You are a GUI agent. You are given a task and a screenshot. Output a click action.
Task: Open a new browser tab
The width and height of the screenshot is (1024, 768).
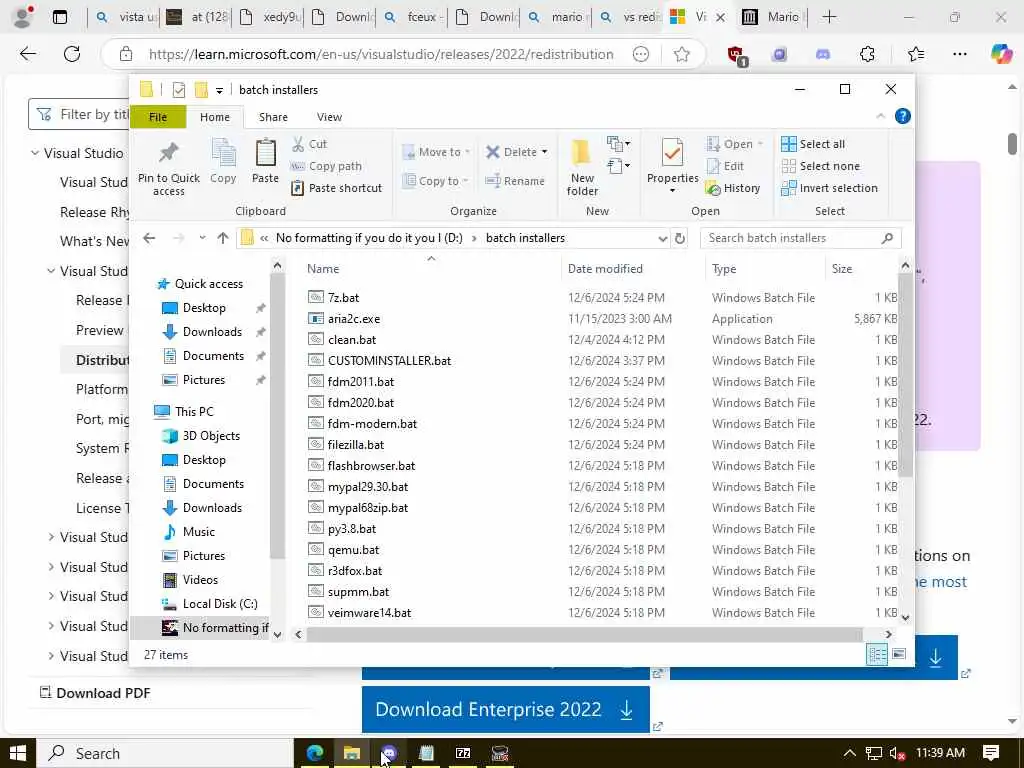[829, 17]
